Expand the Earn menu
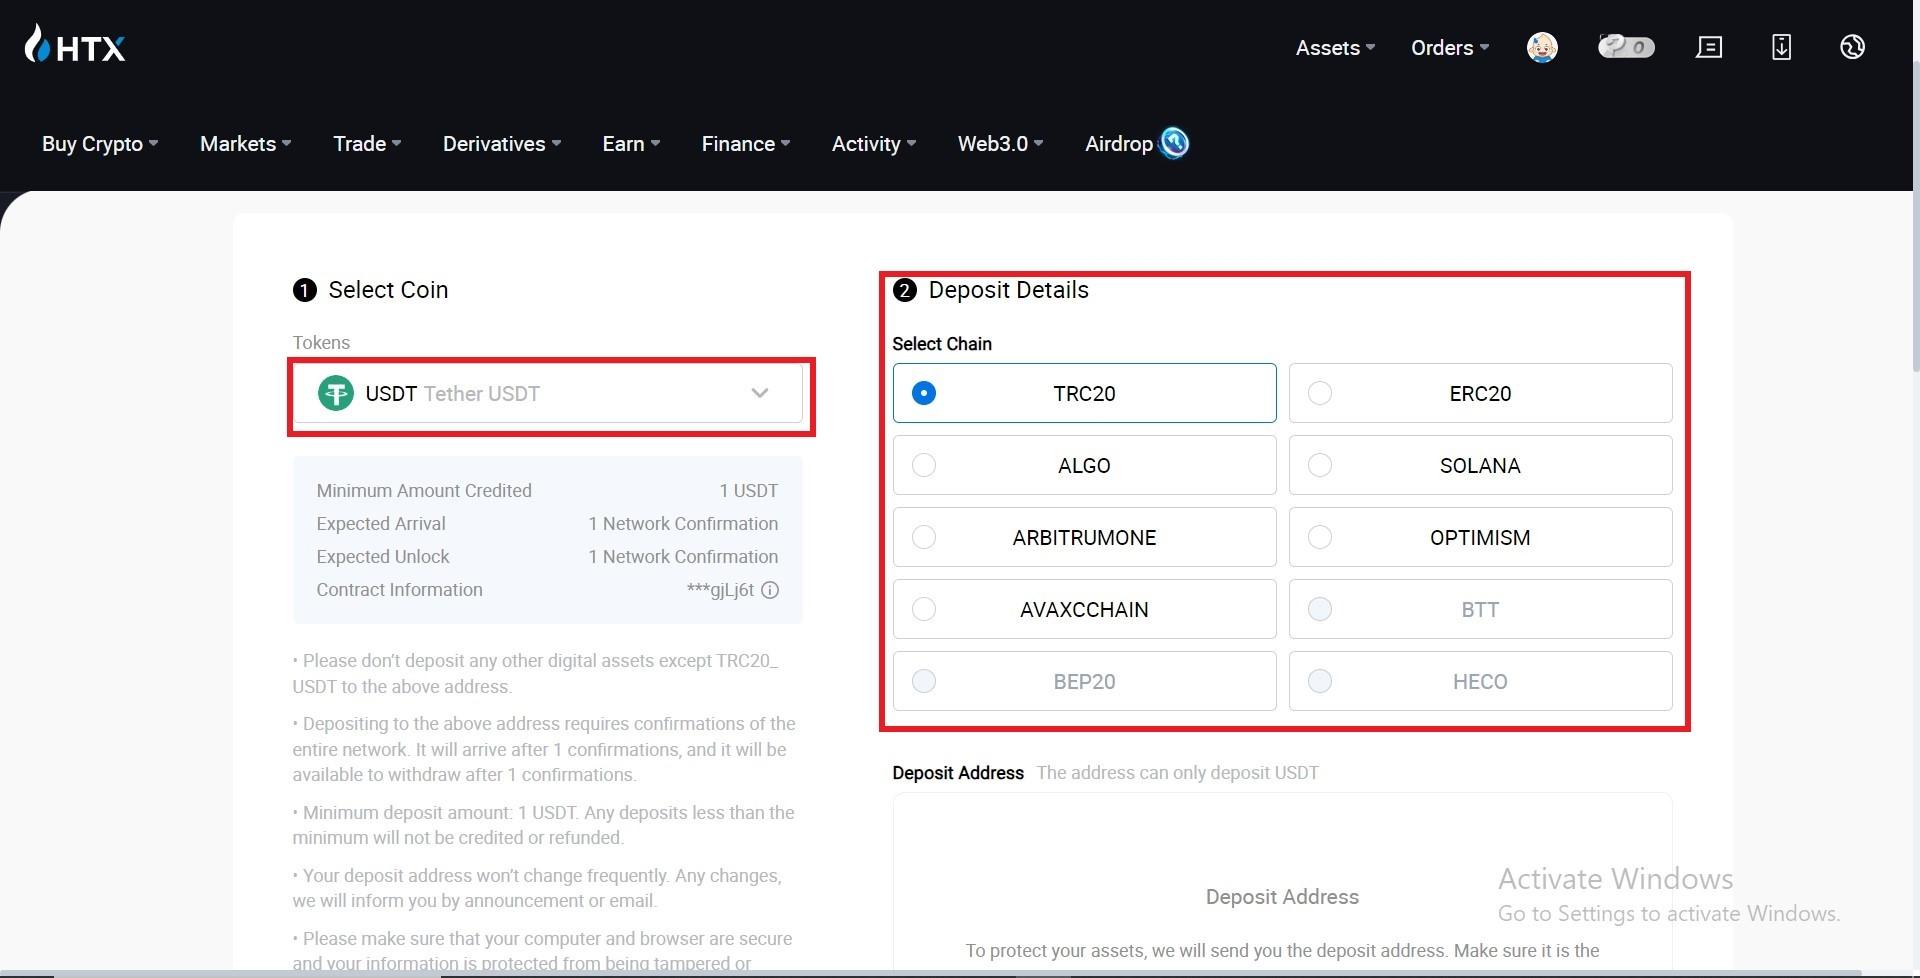This screenshot has width=1920, height=978. tap(631, 144)
